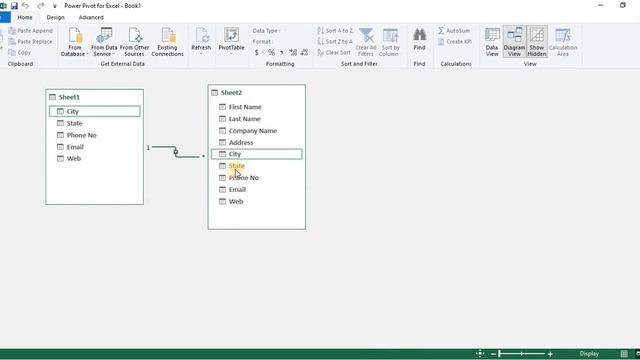Open Existing Connections

(x=167, y=42)
